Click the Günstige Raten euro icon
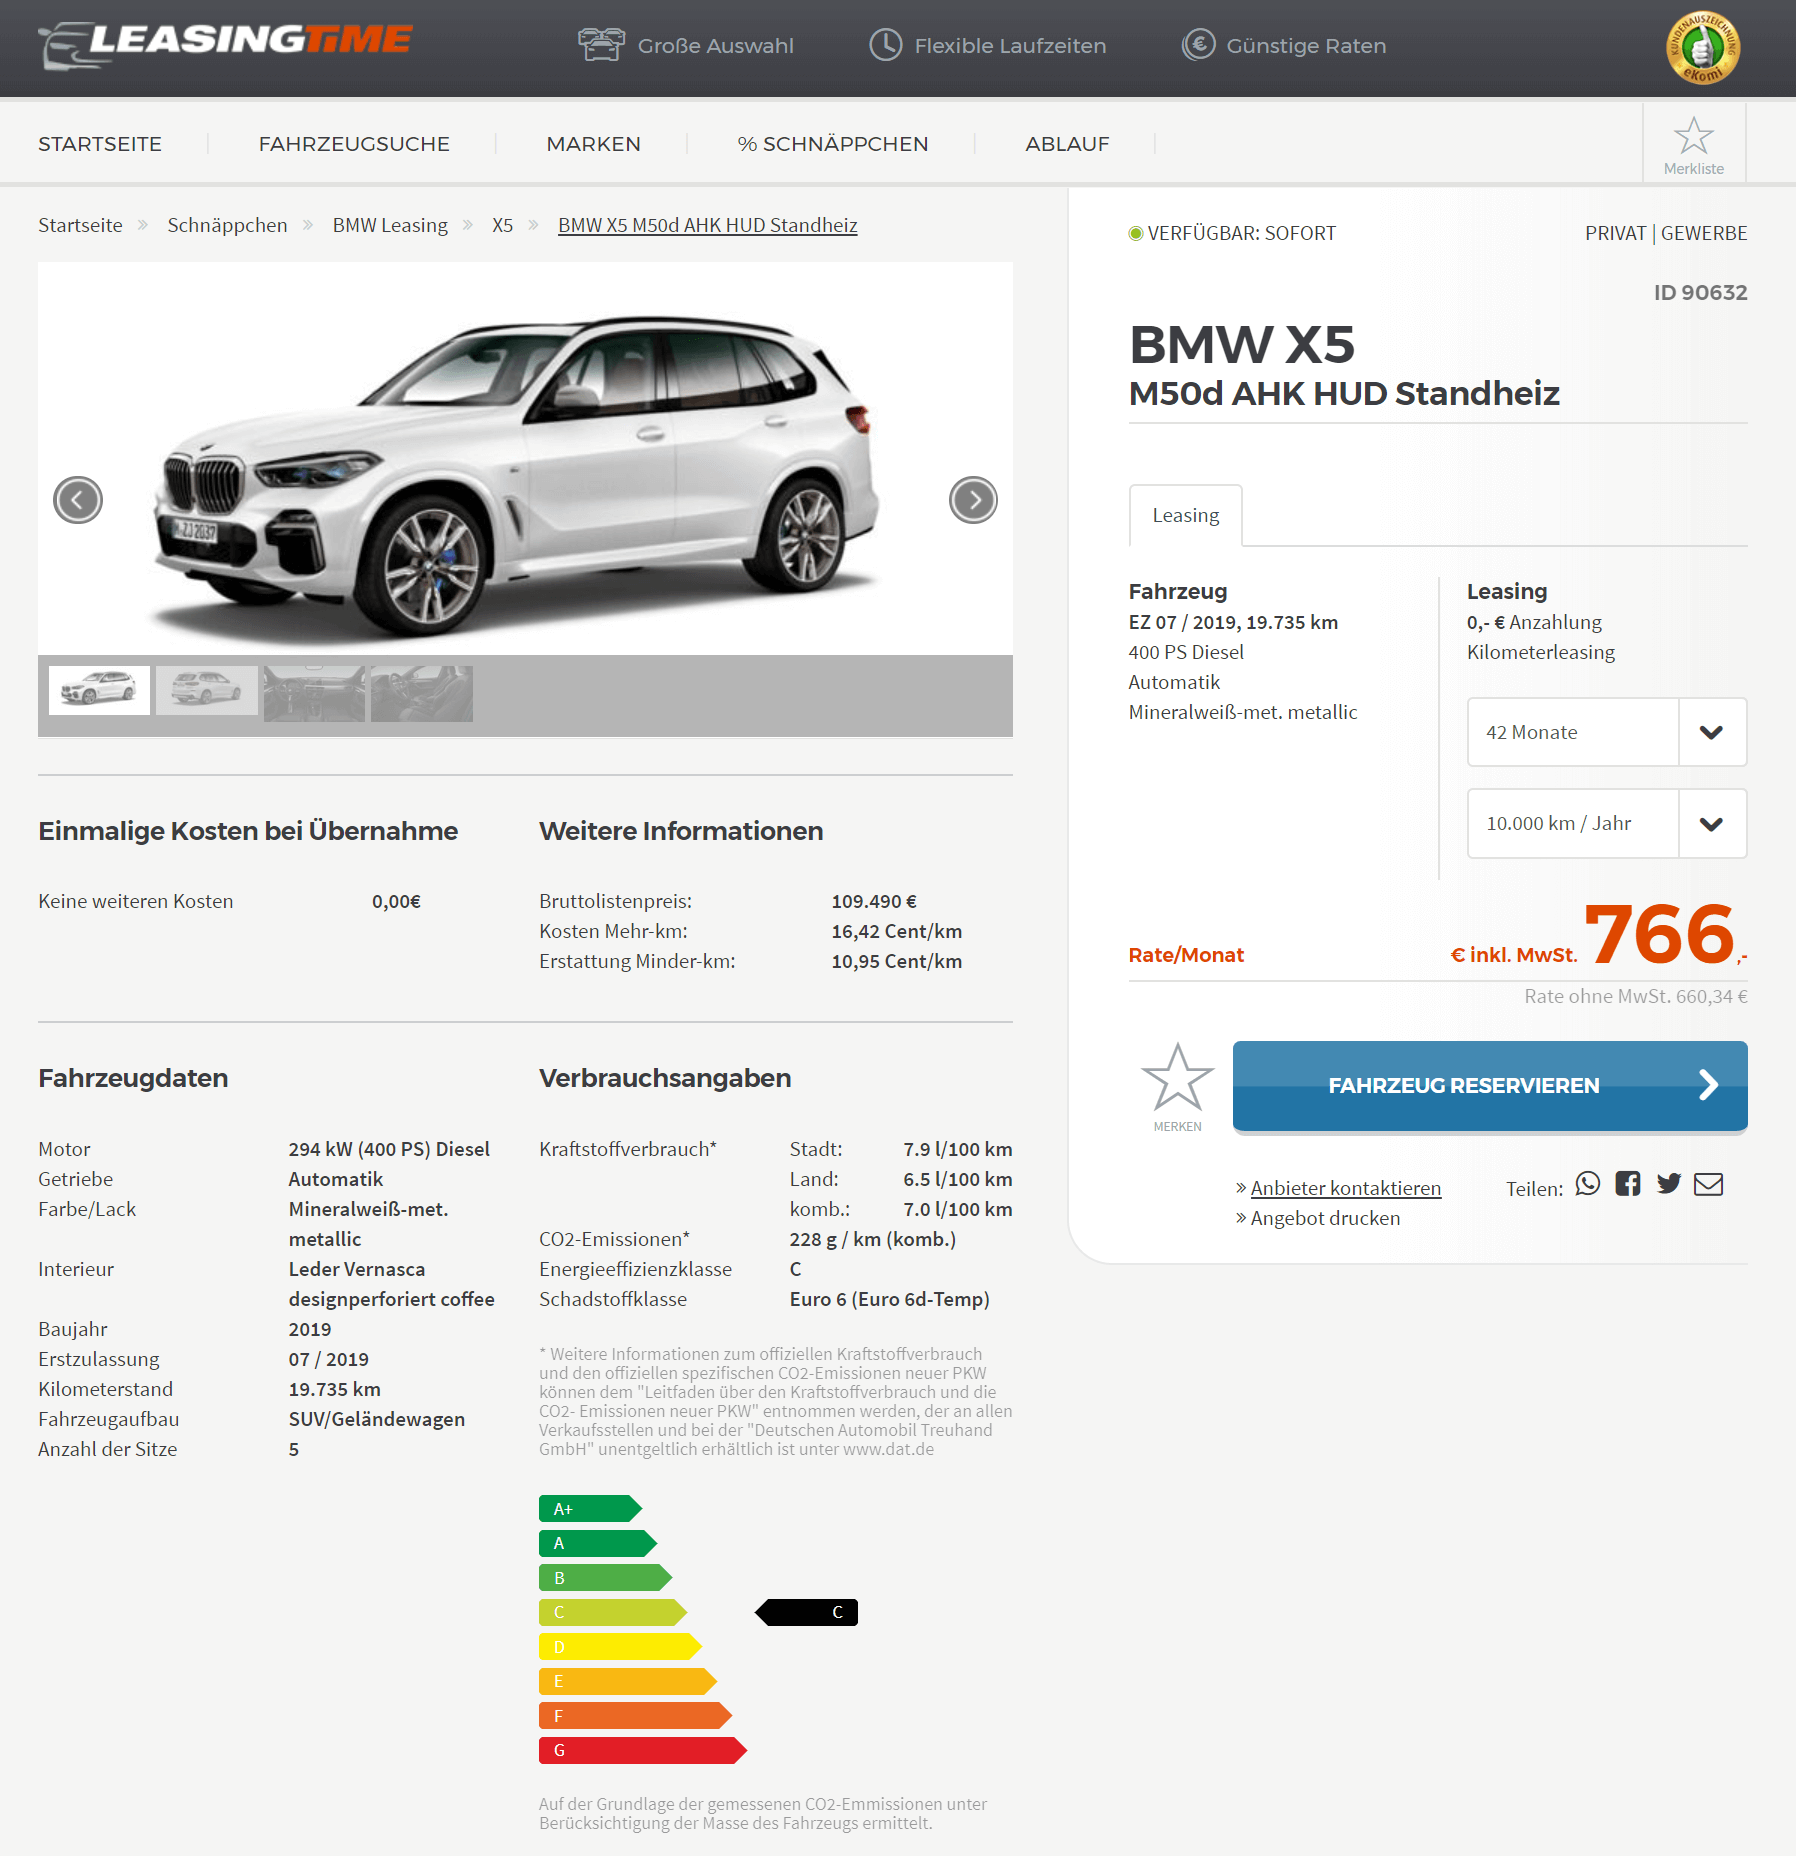The image size is (1796, 1856). (1198, 45)
